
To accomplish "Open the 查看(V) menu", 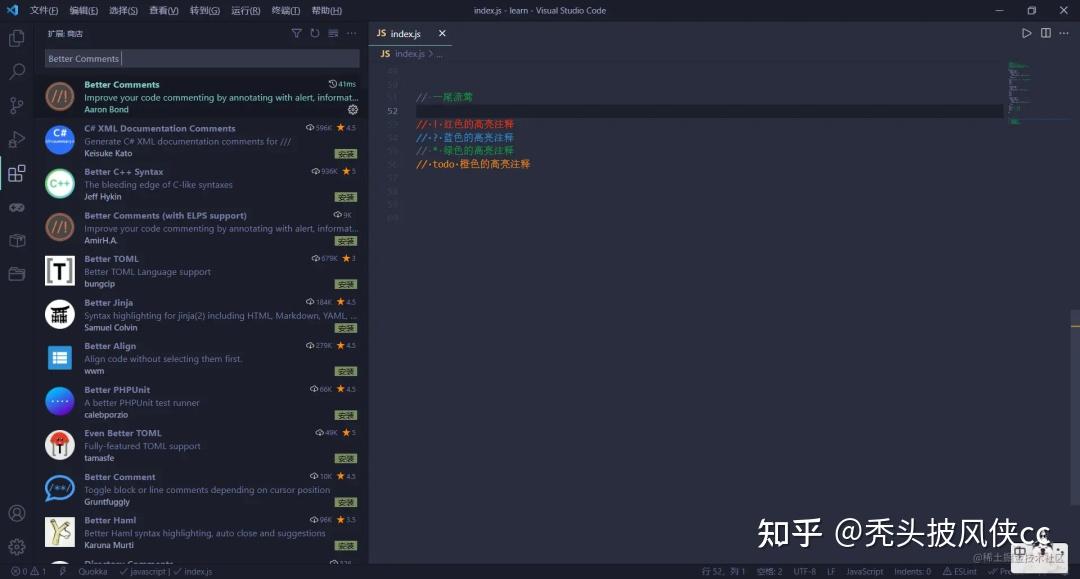I will (164, 10).
